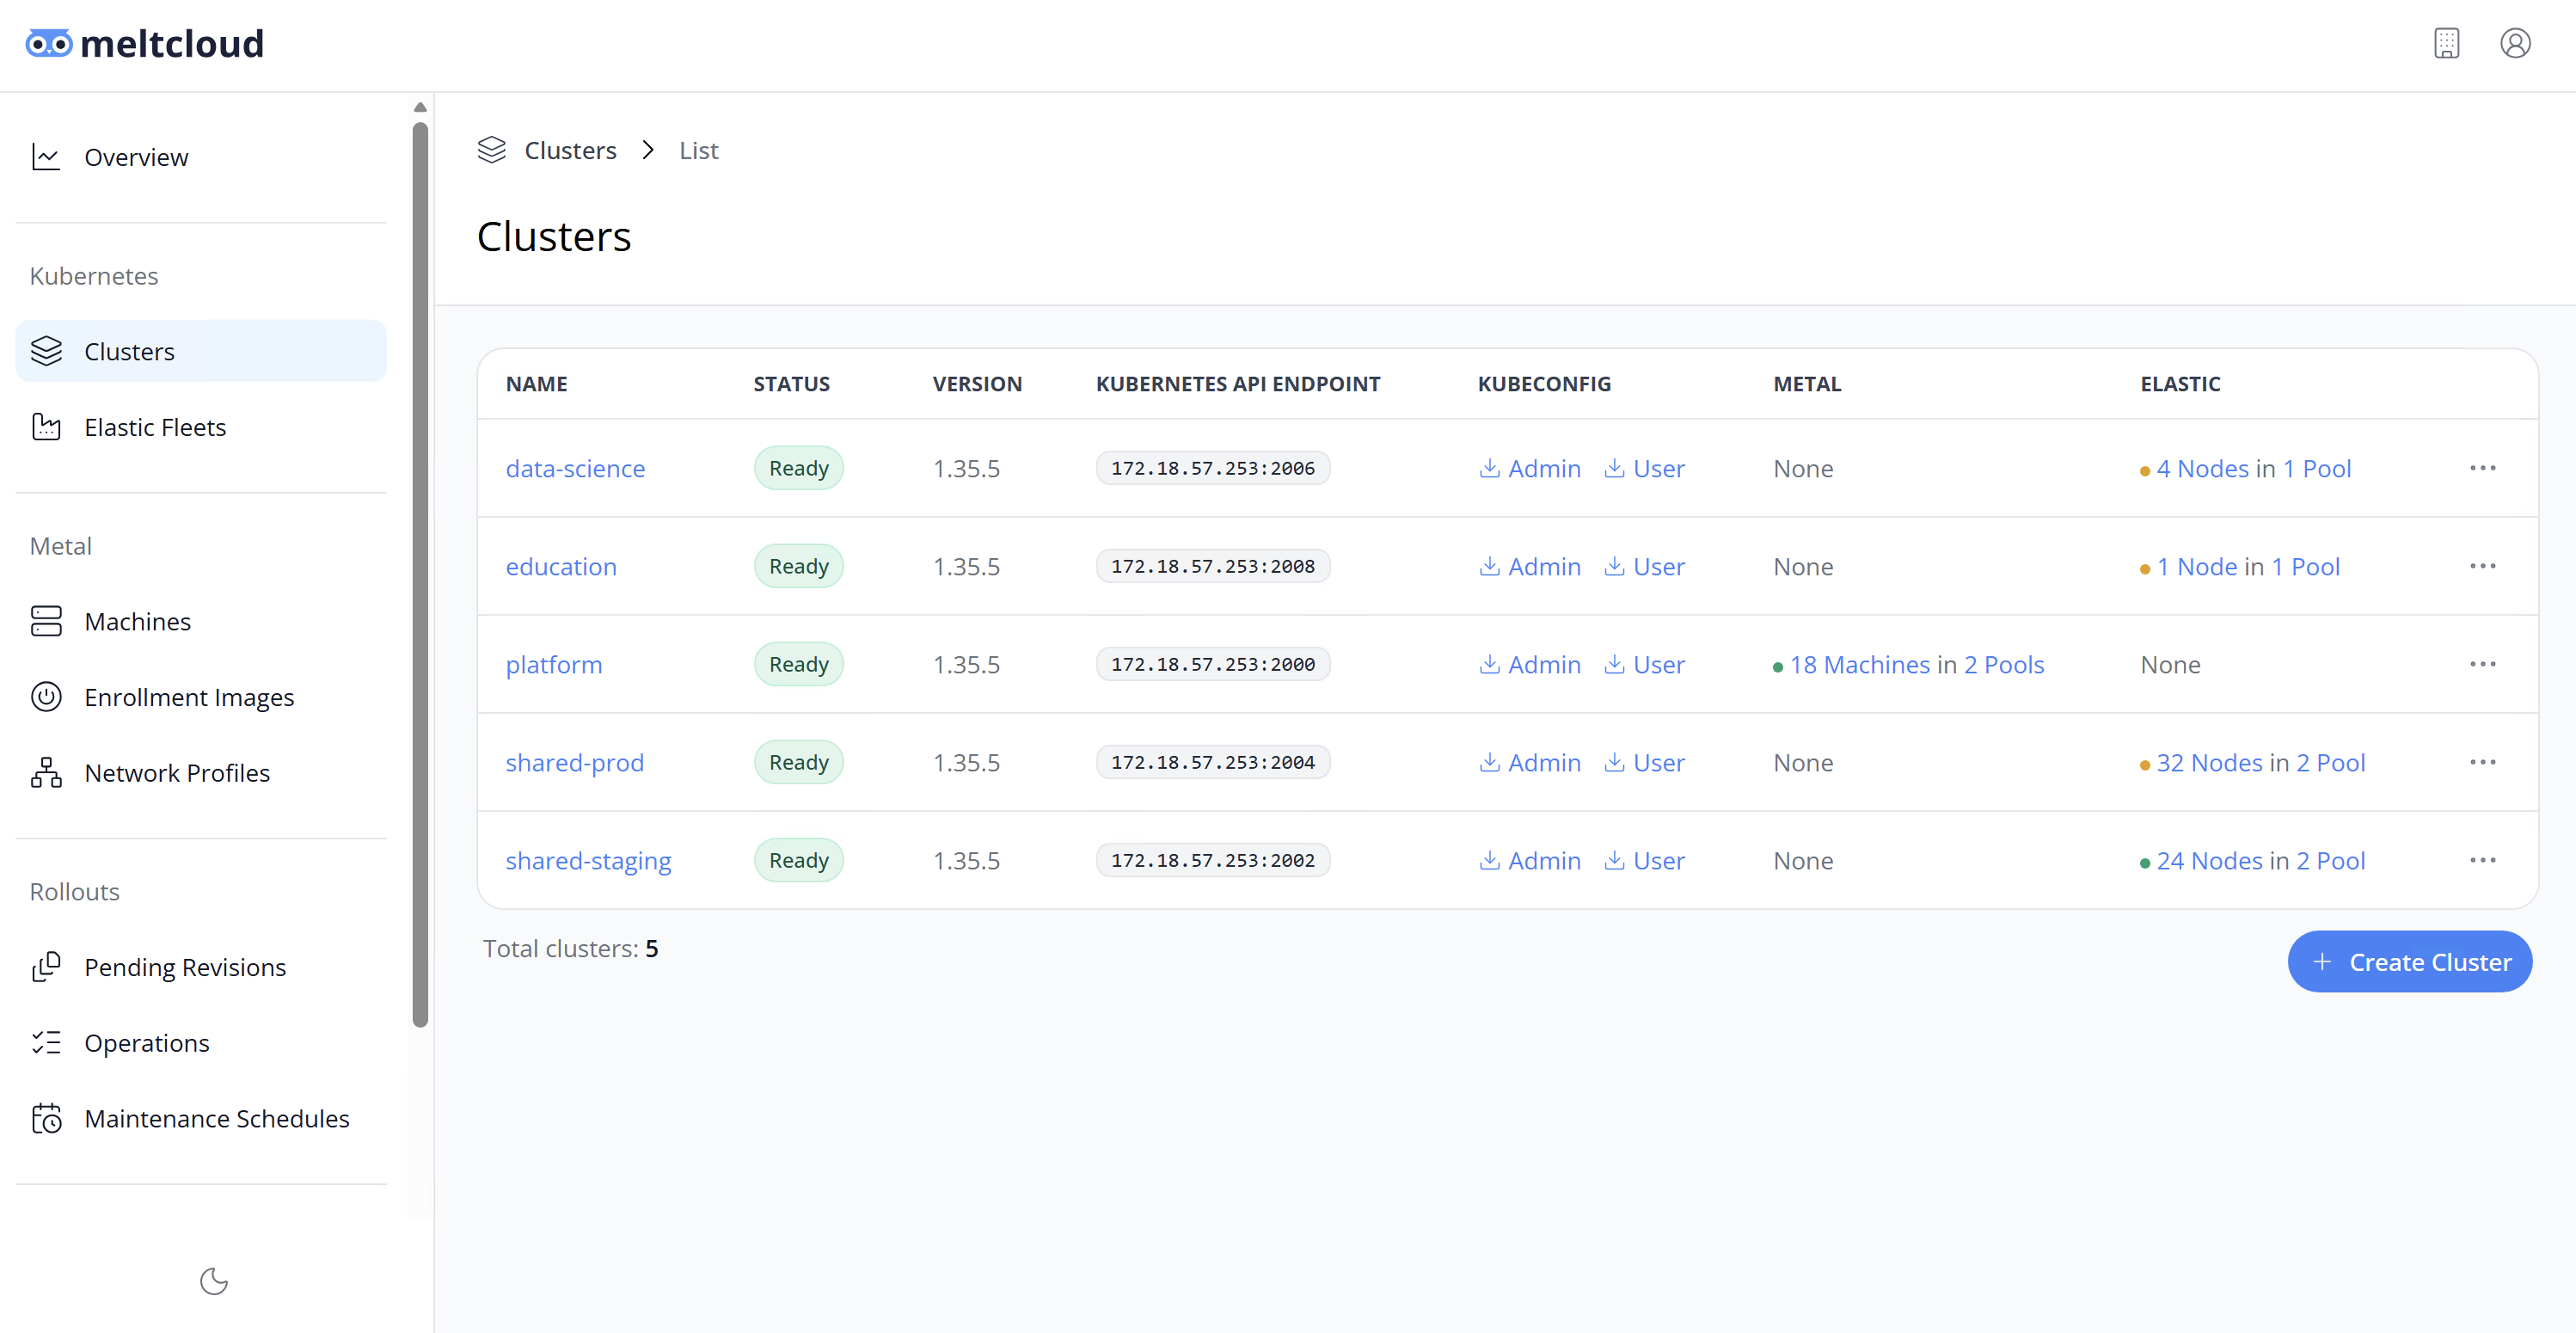
Task: Click the Overview chart icon
Action: pos(46,157)
